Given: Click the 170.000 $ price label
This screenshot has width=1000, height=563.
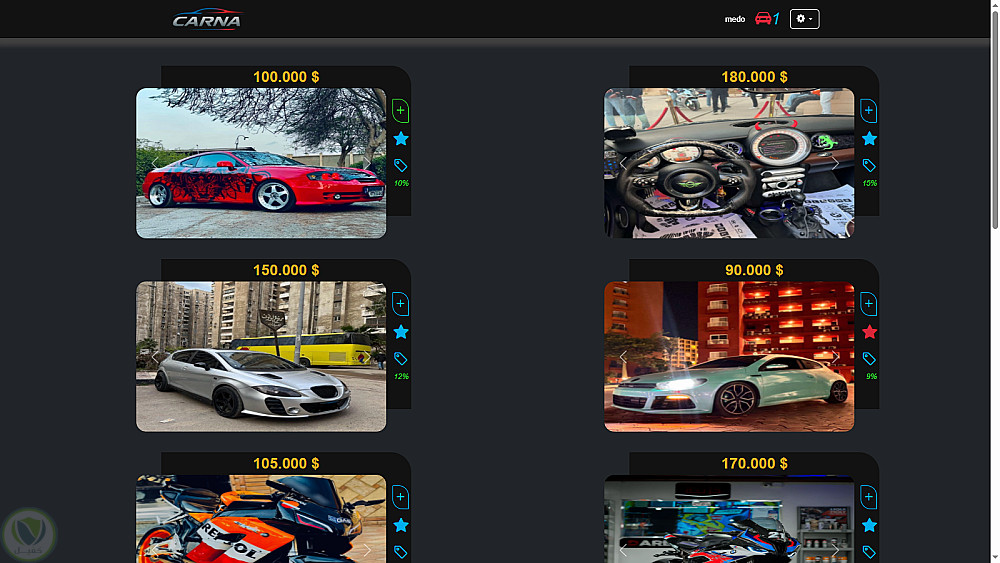Looking at the screenshot, I should [x=754, y=464].
